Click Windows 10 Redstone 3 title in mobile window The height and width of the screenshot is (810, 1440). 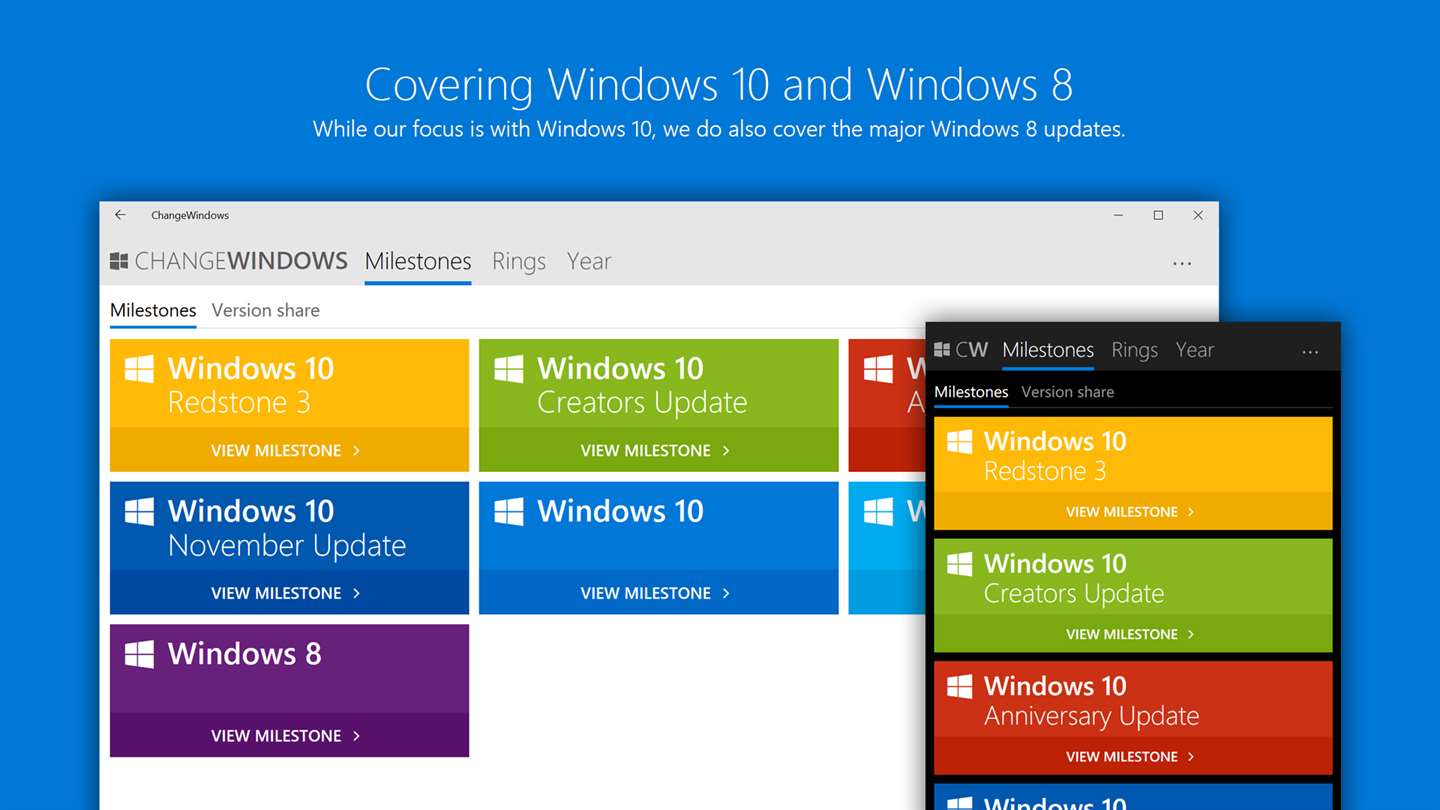tap(1055, 456)
